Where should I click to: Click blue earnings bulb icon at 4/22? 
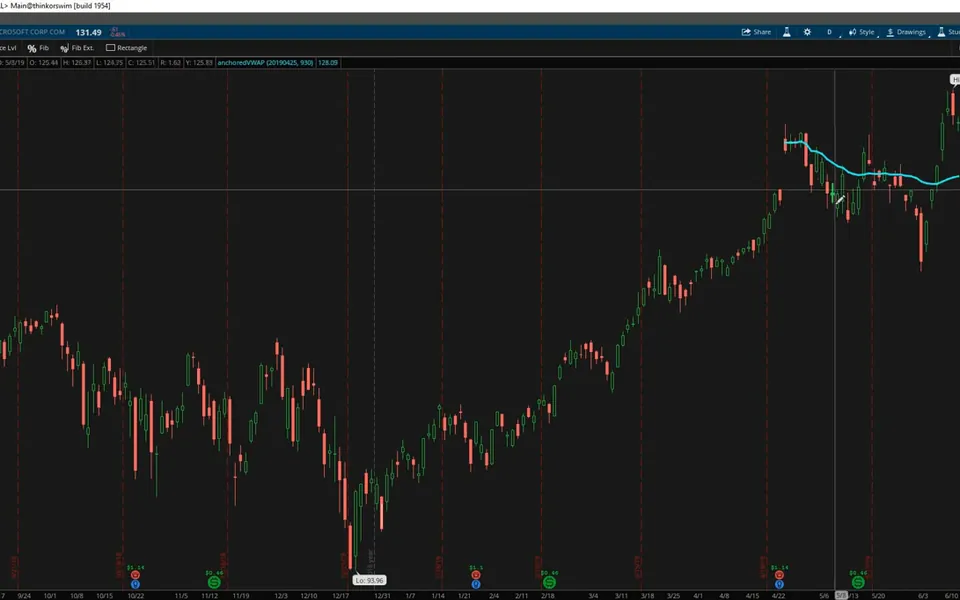779,584
